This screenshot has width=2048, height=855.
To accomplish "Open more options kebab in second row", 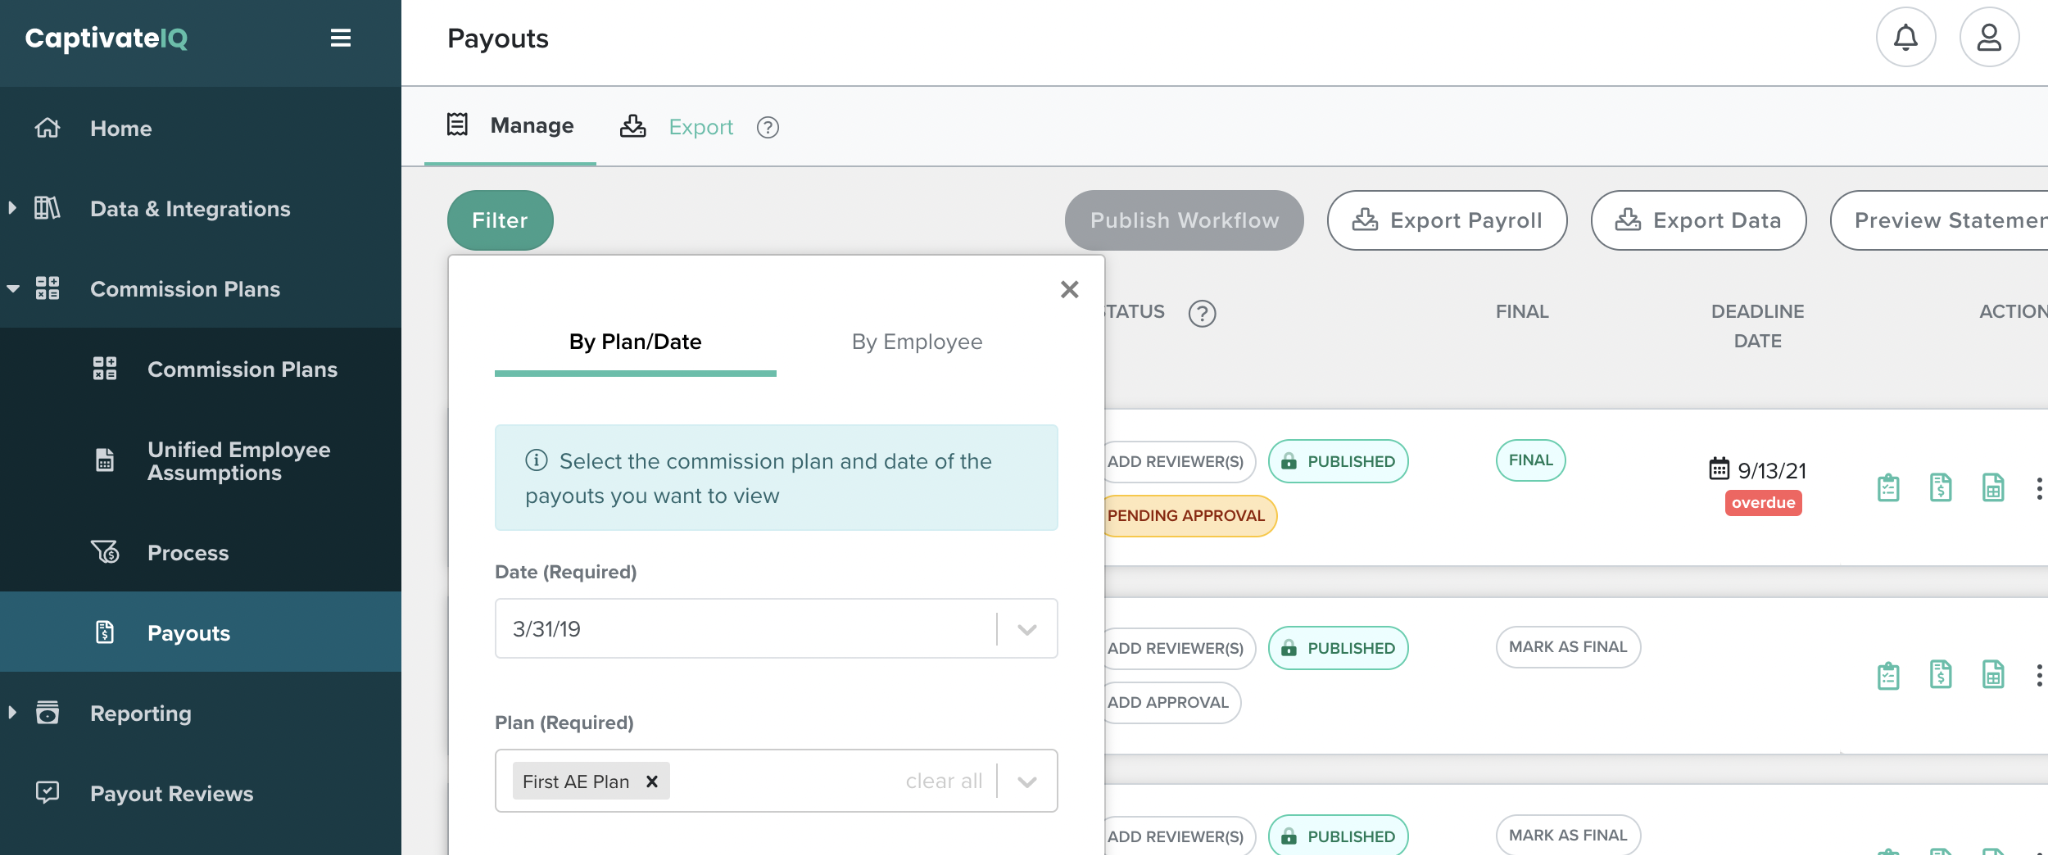I will pyautogui.click(x=2039, y=675).
